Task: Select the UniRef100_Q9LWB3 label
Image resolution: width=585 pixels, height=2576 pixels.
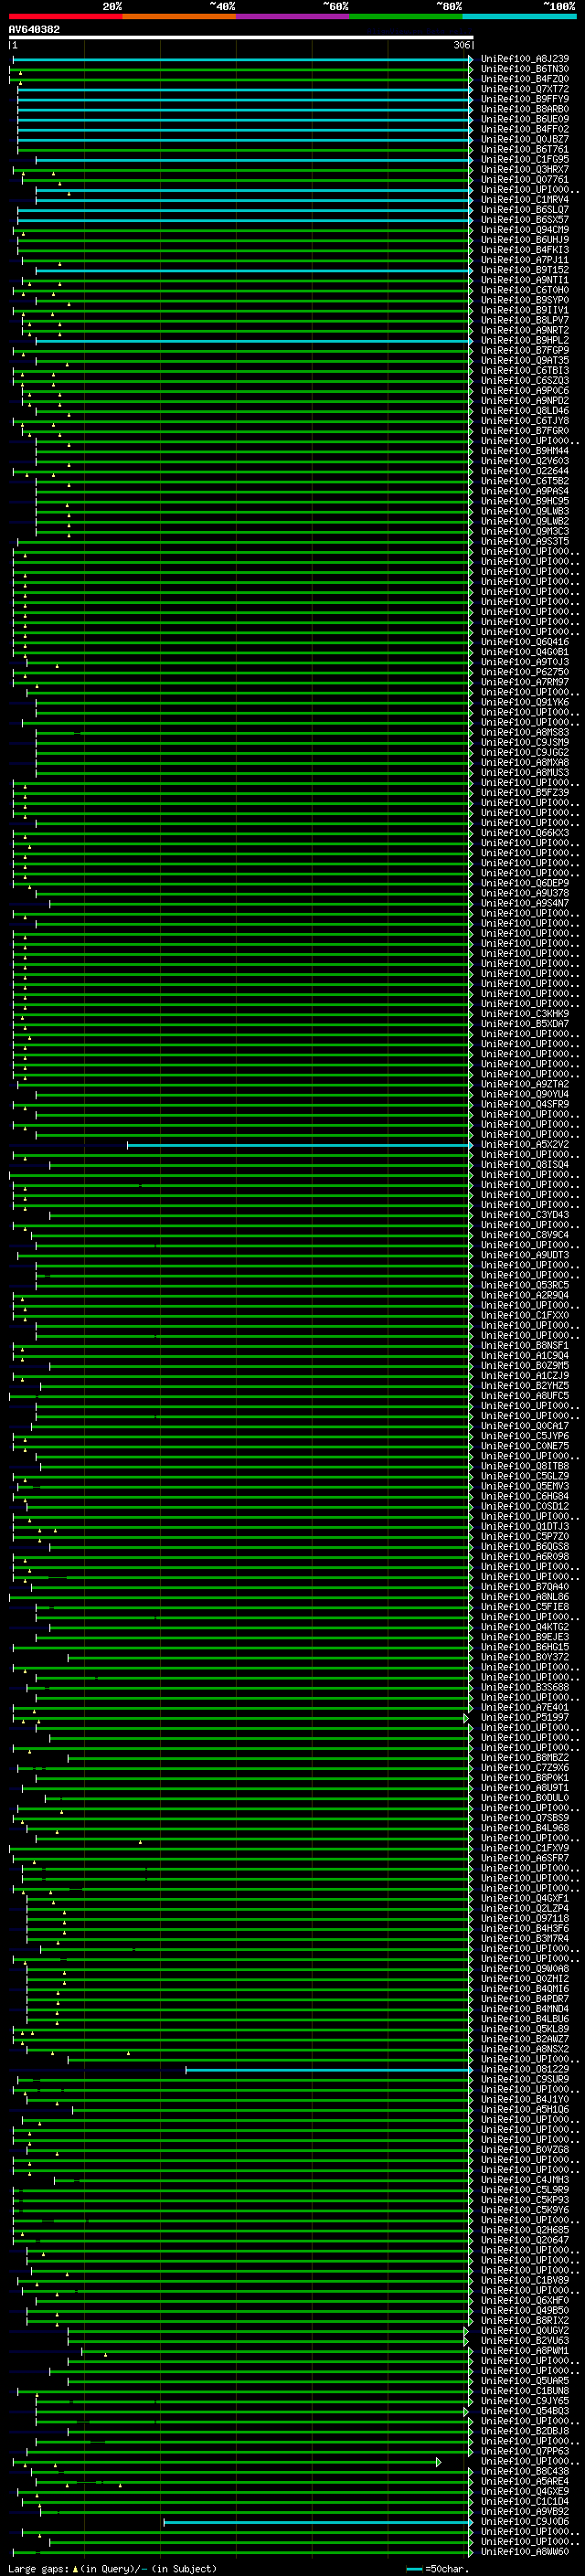Action: pyautogui.click(x=525, y=511)
